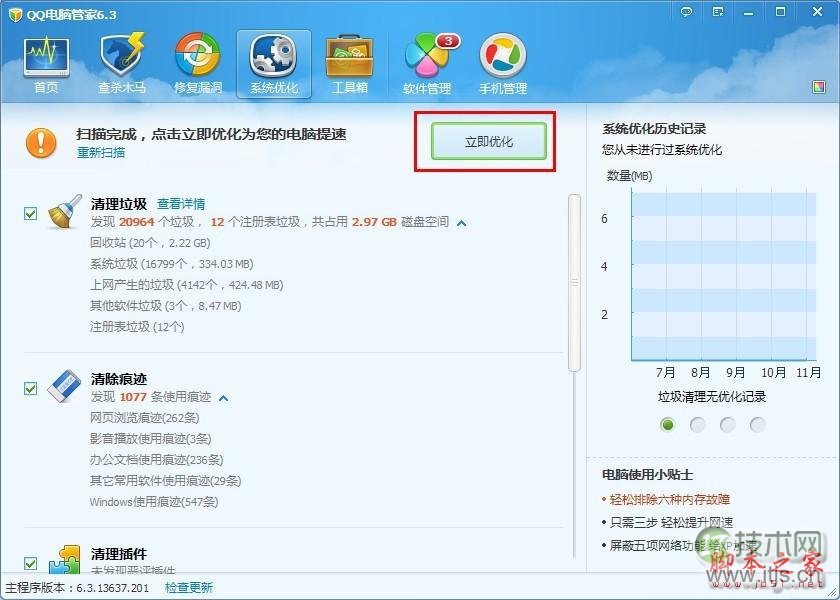Click the orange exclamation warning icon
This screenshot has width=840, height=600.
click(41, 143)
